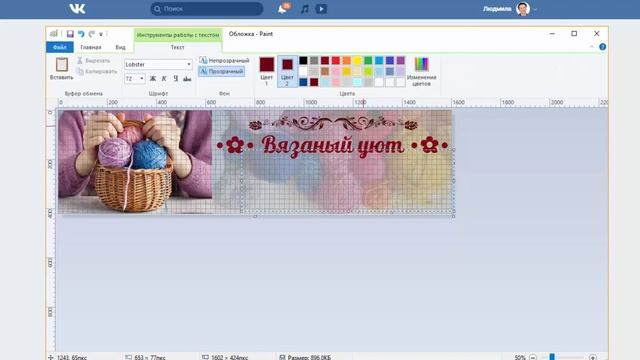The height and width of the screenshot is (360, 640).
Task: Toggle bold Ж formatting
Action: pyautogui.click(x=153, y=78)
